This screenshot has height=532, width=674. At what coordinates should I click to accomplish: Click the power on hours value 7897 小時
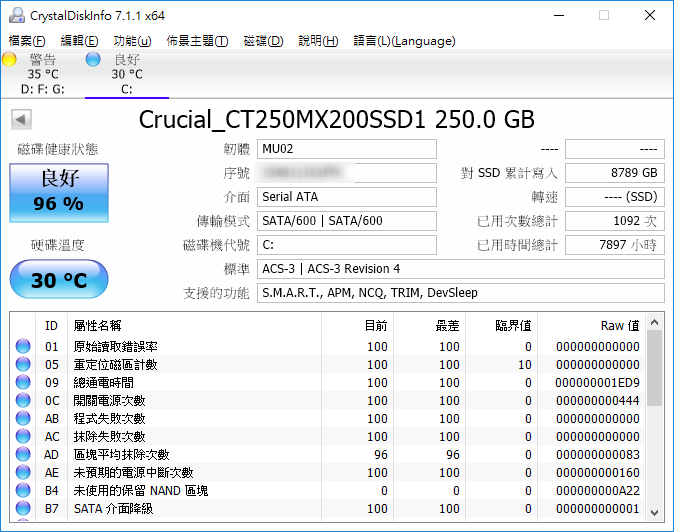[615, 245]
